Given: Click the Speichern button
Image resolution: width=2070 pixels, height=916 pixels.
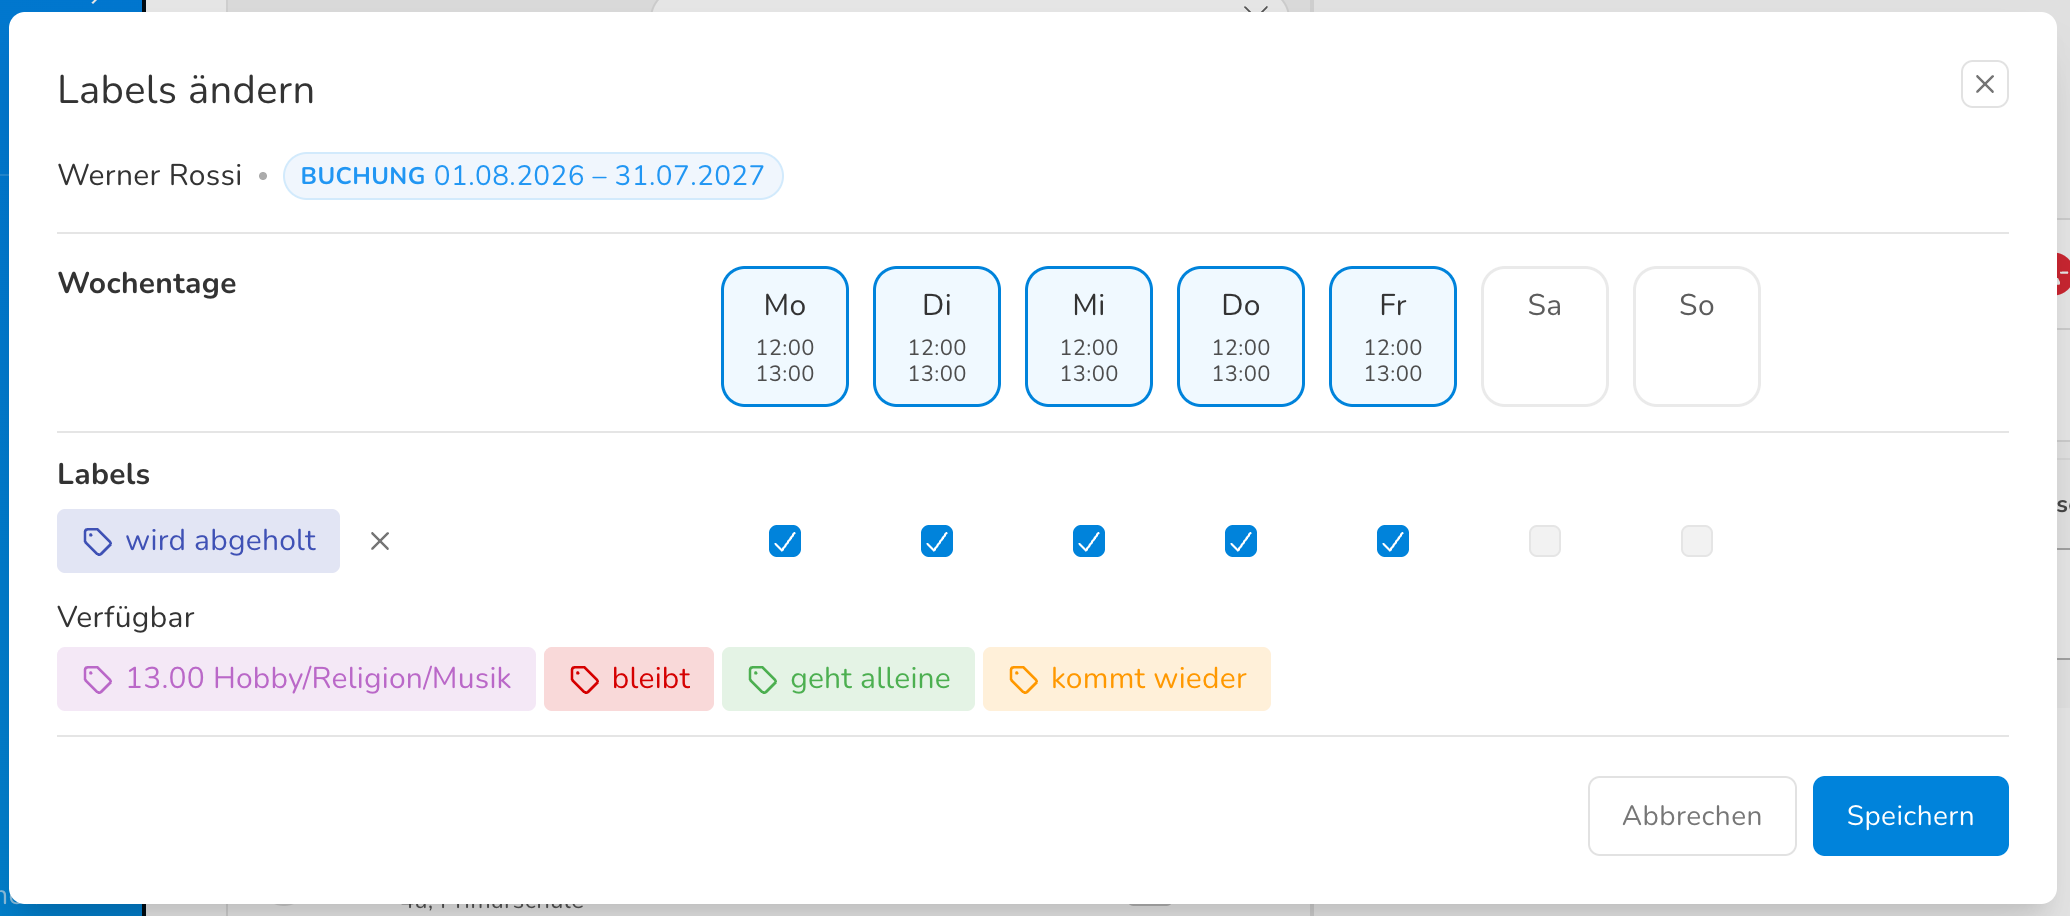Looking at the screenshot, I should point(1911,816).
